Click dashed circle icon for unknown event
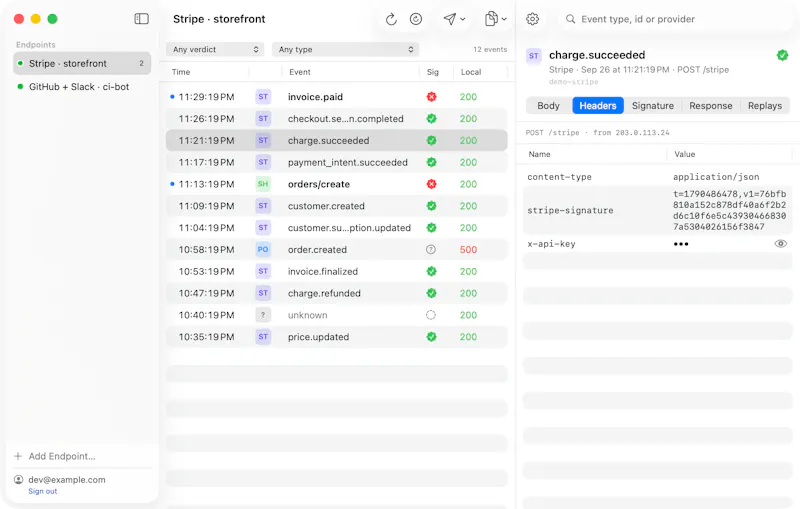The width and height of the screenshot is (800, 509). point(431,315)
